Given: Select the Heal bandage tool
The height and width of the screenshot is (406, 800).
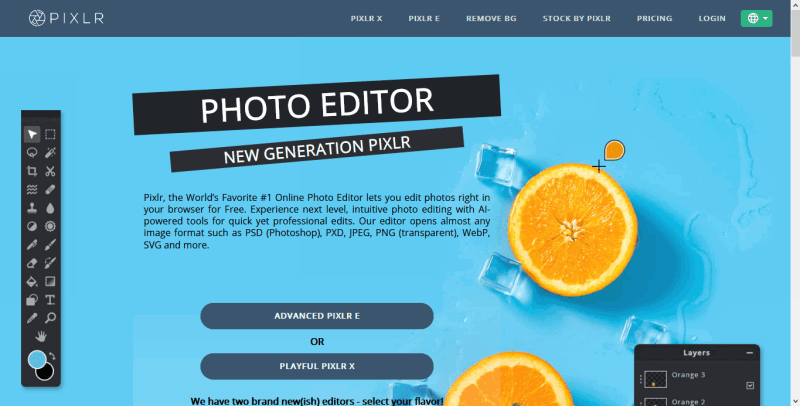Looking at the screenshot, I should point(50,189).
